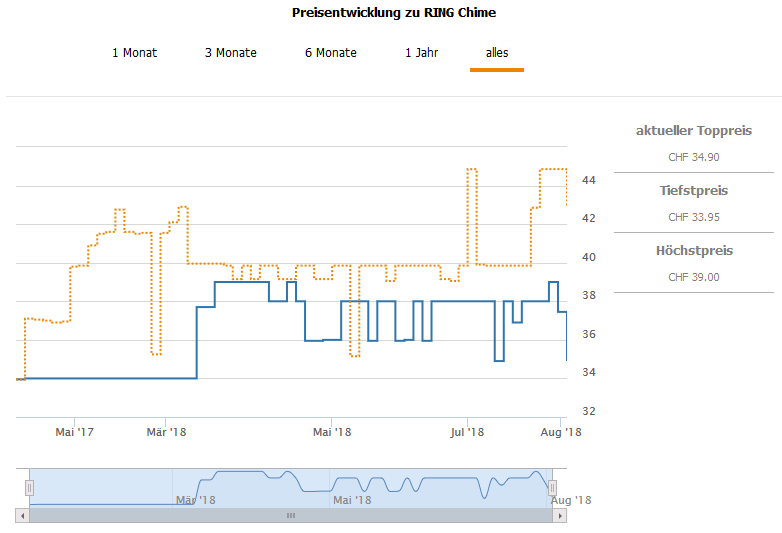Select the 1 Monat time range

tap(134, 53)
